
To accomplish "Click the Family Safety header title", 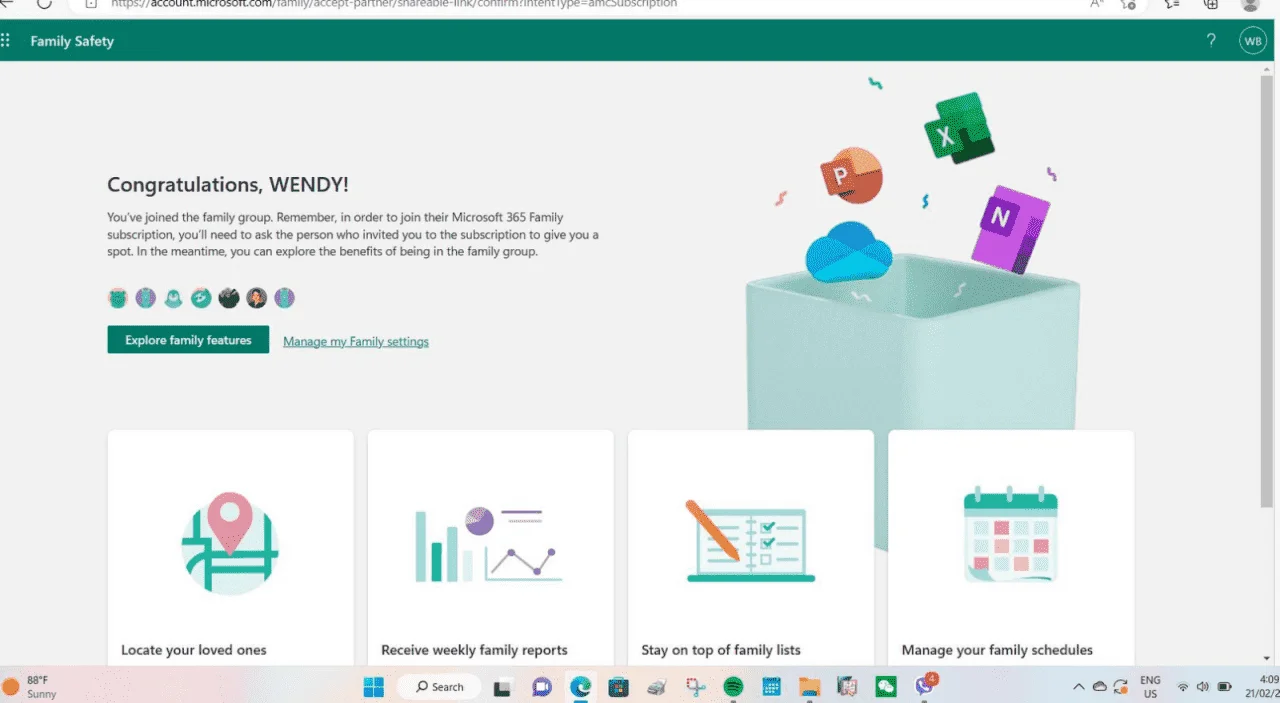I will (72, 41).
